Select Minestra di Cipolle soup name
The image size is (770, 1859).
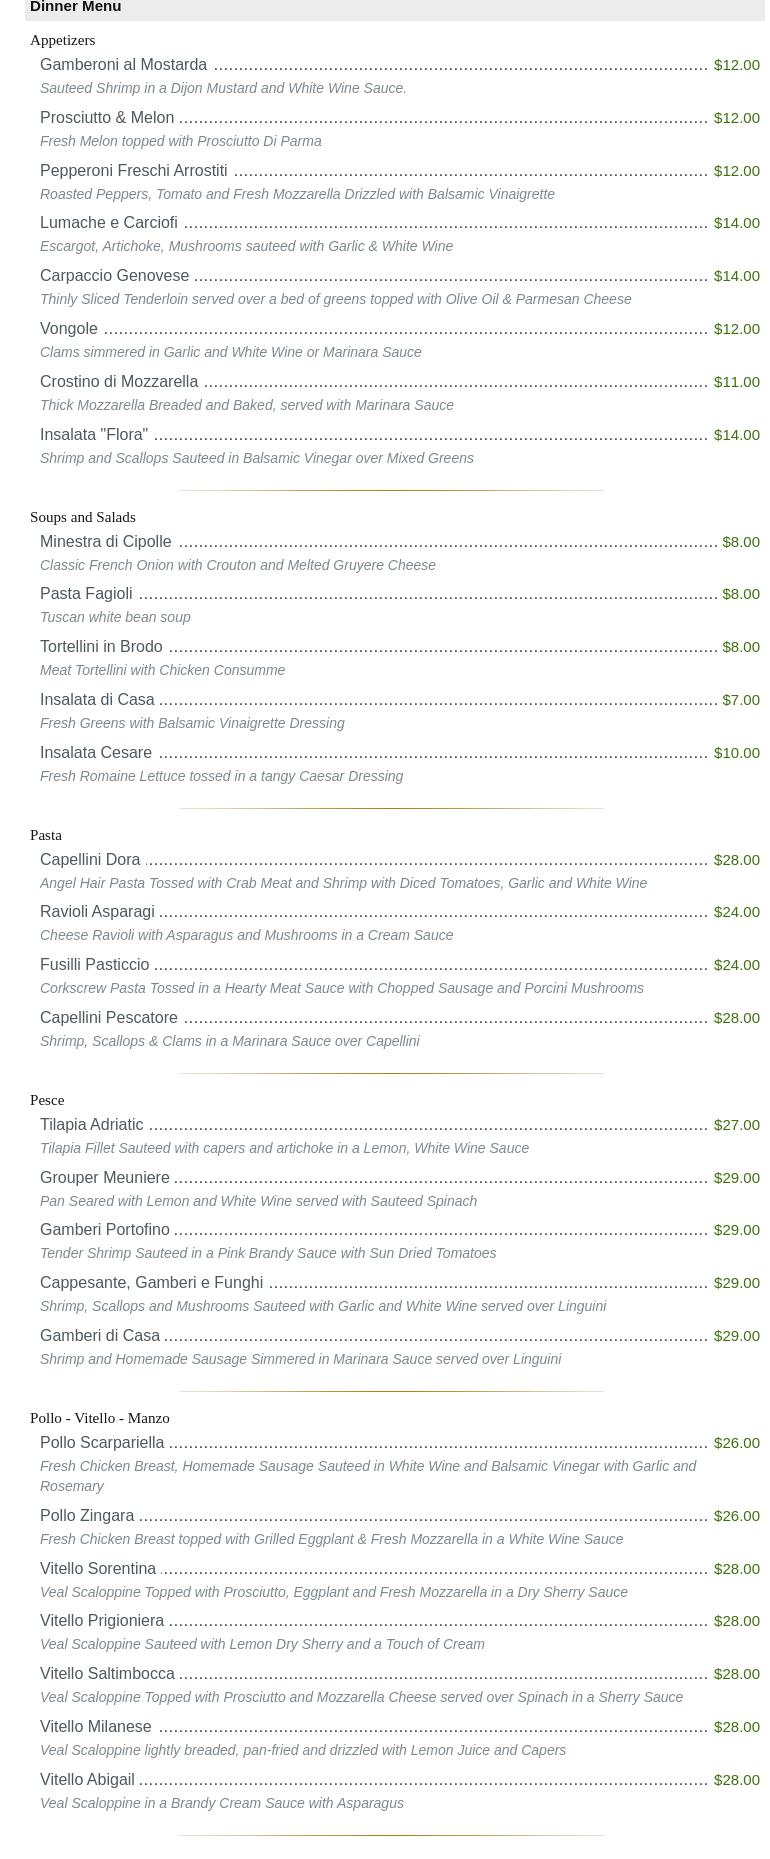(x=106, y=542)
